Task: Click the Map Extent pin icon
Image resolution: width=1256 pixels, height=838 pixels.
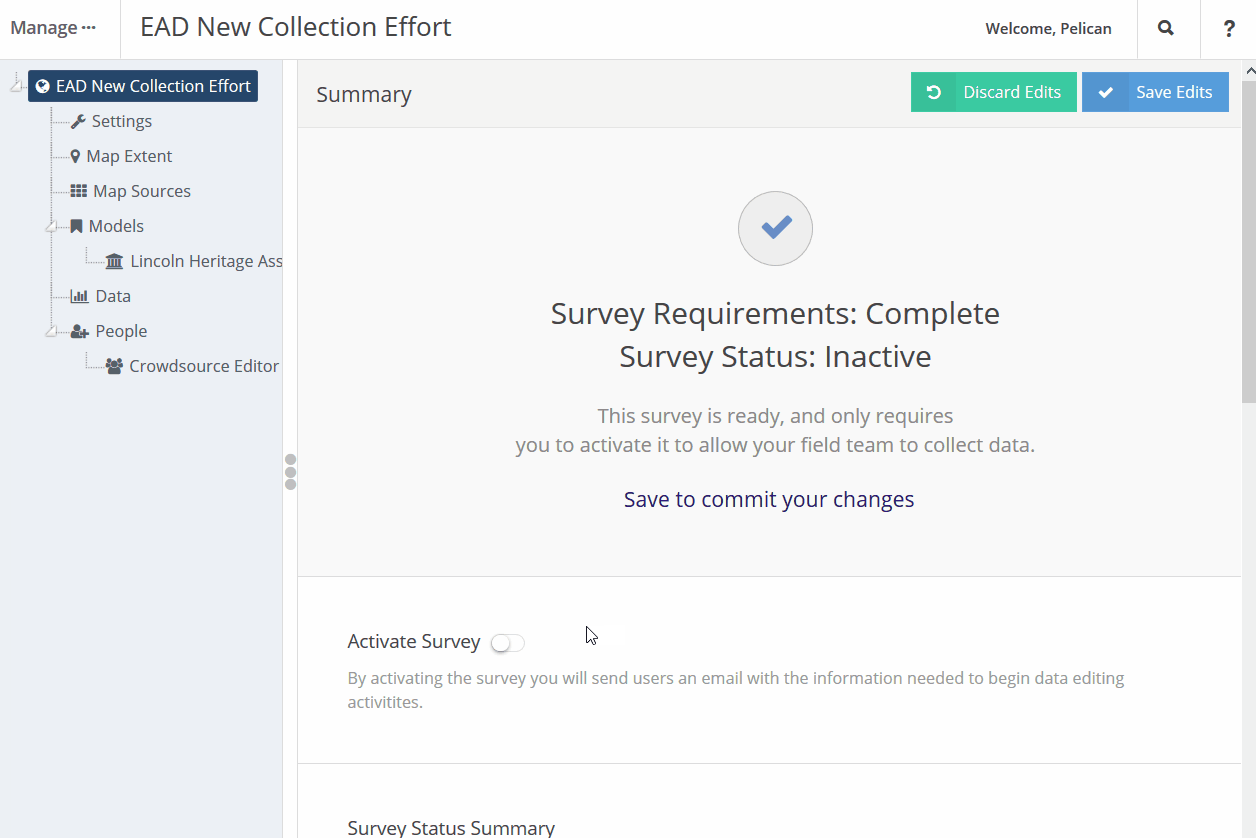Action: 75,156
